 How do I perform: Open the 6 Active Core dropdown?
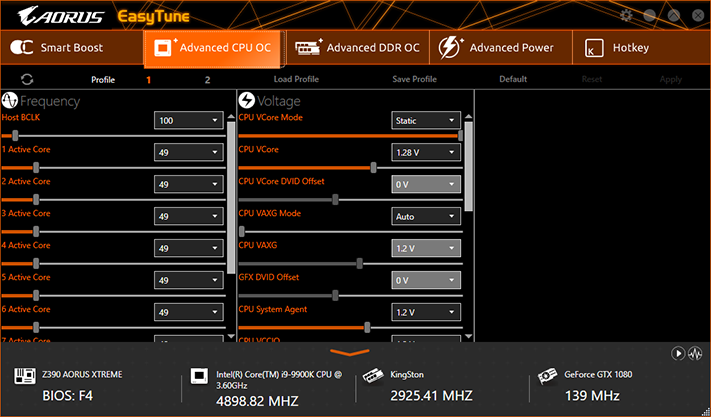189,312
